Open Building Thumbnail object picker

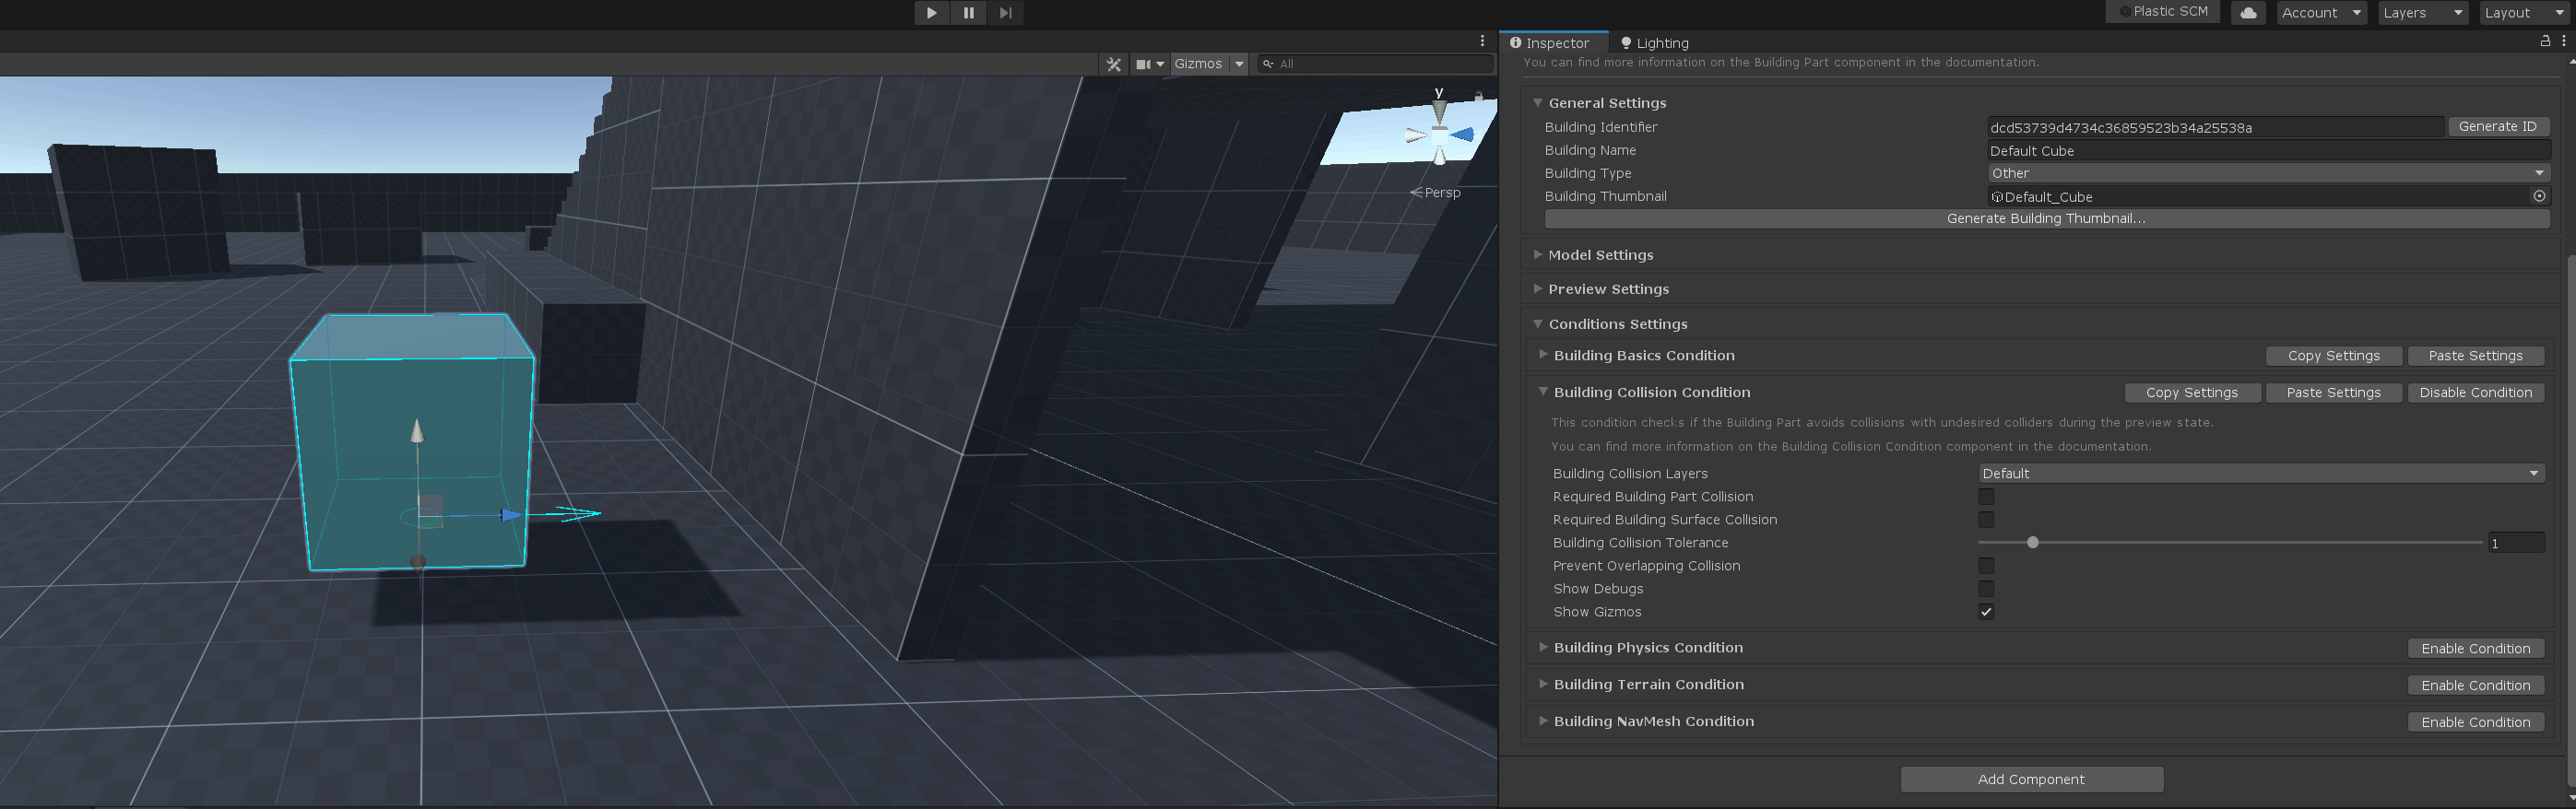2538,197
